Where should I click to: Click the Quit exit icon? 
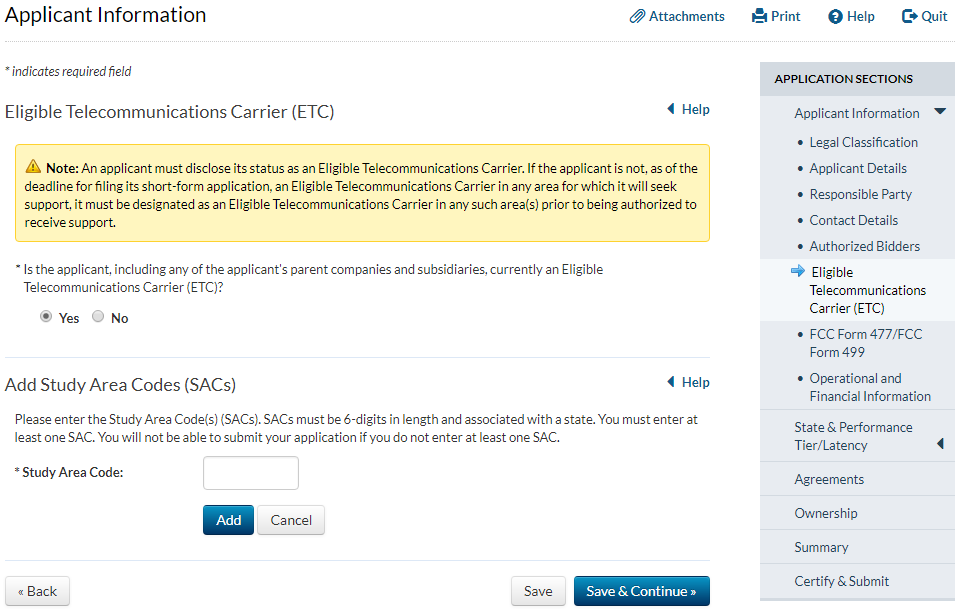[x=909, y=17]
